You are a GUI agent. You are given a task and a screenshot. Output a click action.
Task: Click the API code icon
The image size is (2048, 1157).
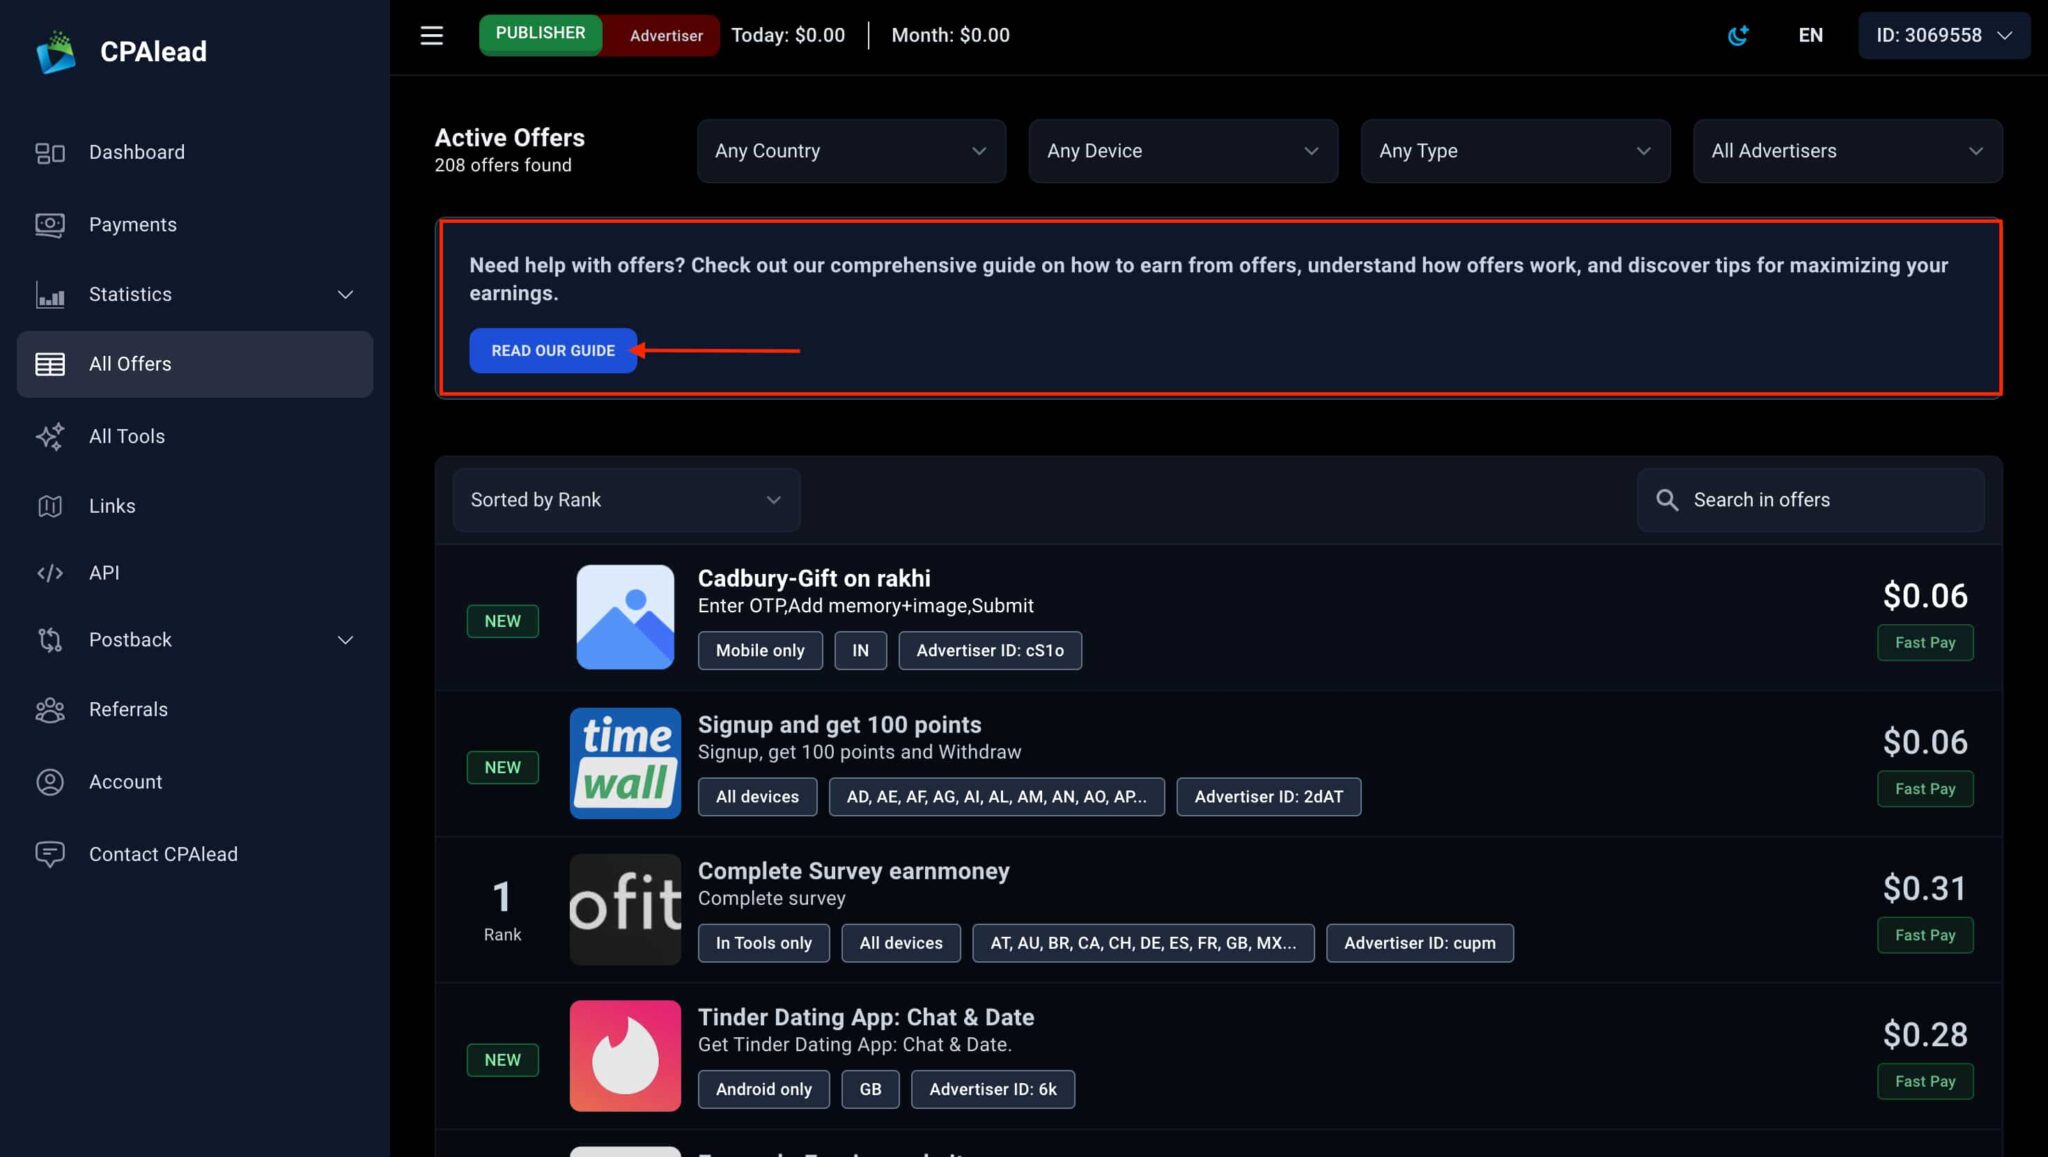[50, 574]
